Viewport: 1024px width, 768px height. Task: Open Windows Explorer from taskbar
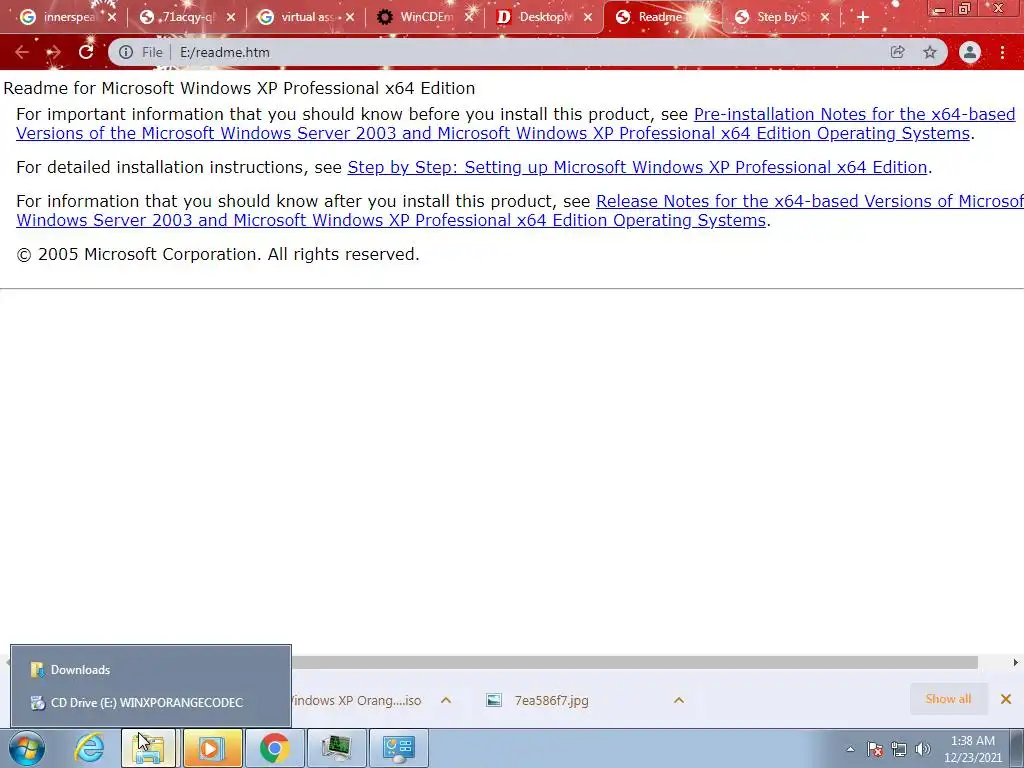[x=148, y=748]
